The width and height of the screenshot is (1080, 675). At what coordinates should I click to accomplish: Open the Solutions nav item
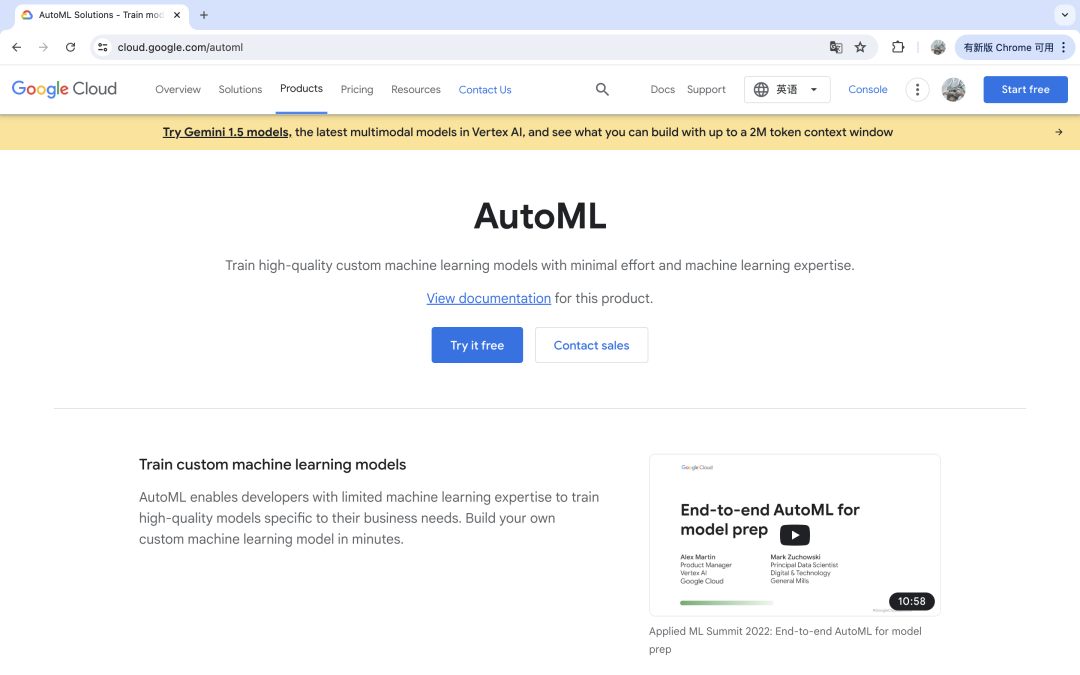[x=240, y=90]
